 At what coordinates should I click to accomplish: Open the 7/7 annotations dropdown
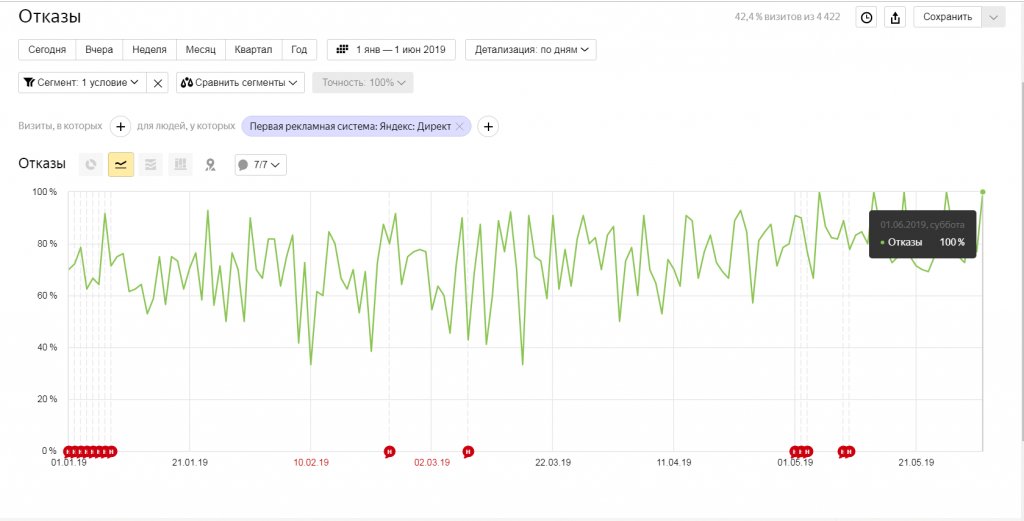pyautogui.click(x=260, y=165)
